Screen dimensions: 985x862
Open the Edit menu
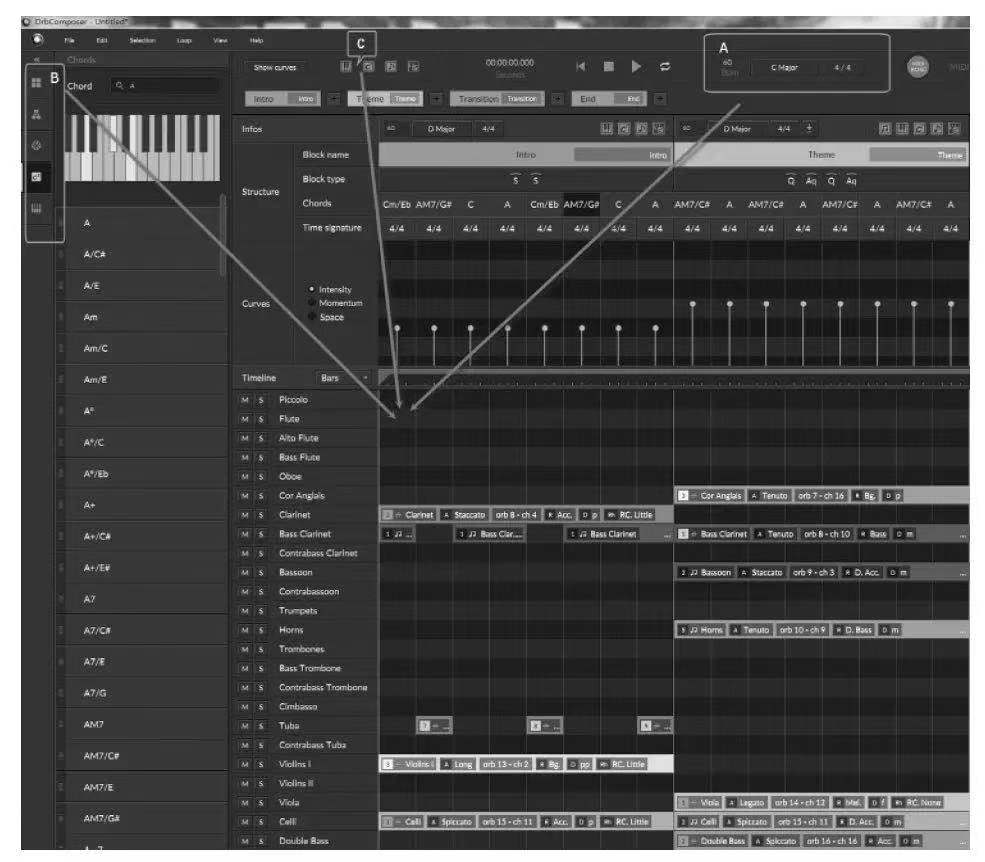pos(102,40)
